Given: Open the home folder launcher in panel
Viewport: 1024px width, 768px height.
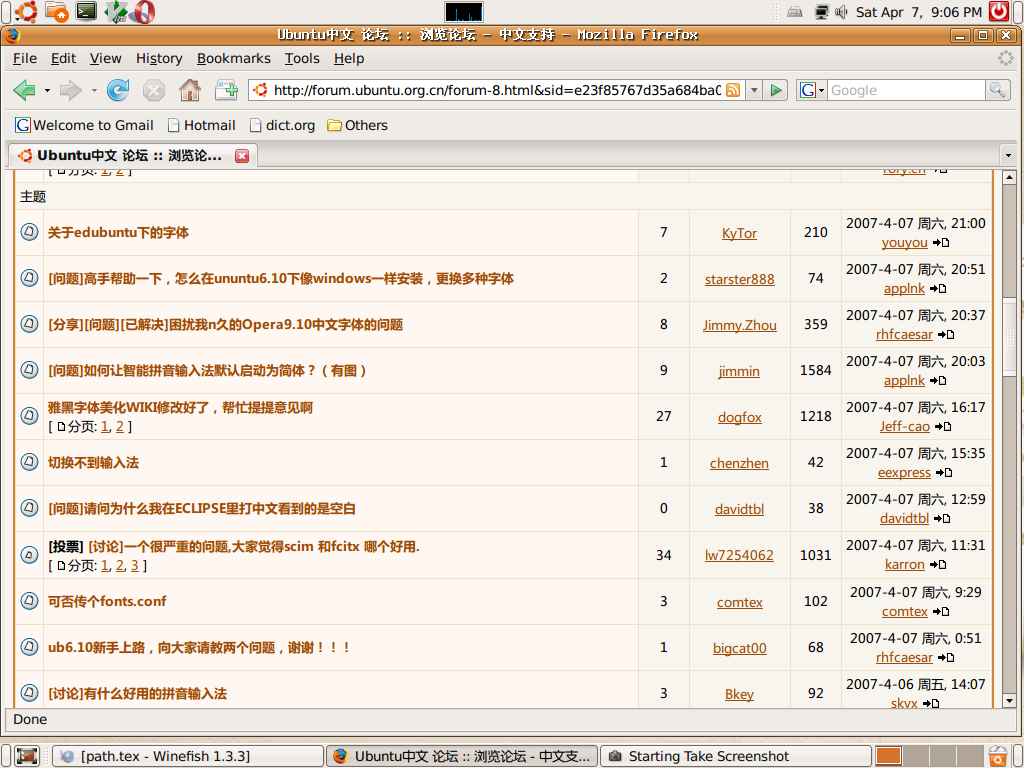Looking at the screenshot, I should point(57,12).
